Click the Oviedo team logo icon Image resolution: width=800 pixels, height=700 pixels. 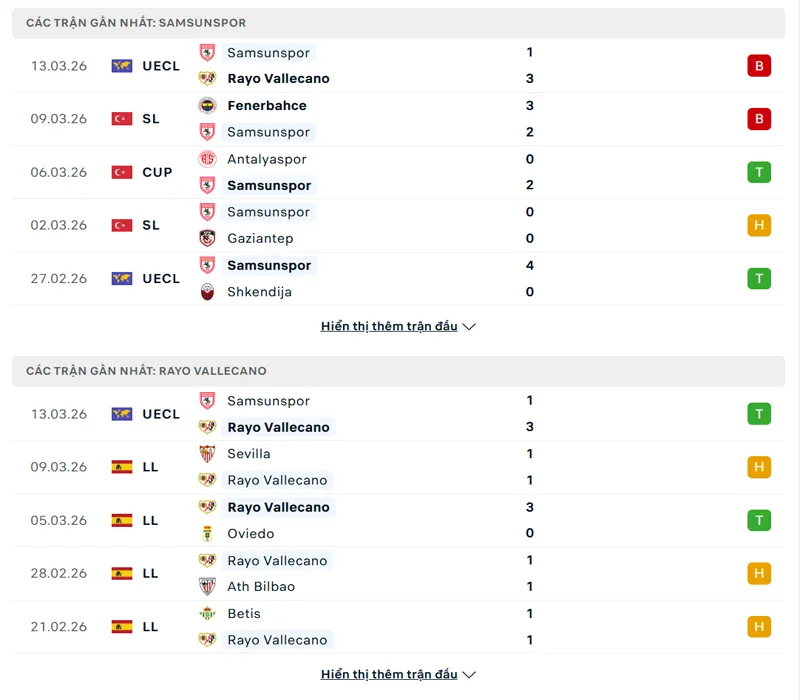coord(207,534)
